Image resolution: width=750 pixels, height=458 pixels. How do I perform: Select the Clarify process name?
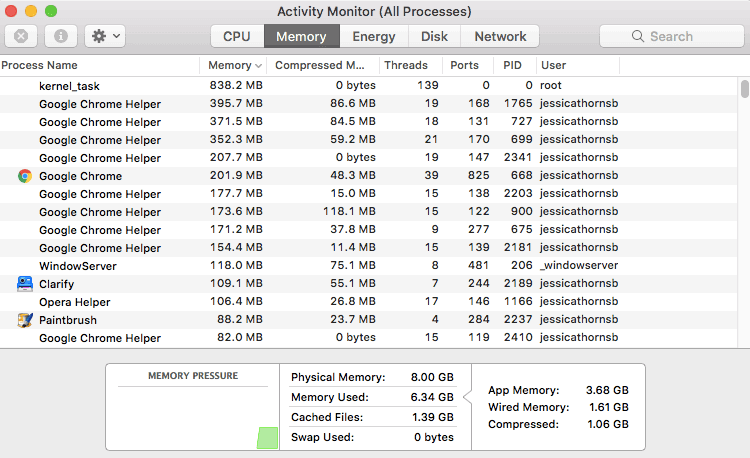[x=56, y=284]
